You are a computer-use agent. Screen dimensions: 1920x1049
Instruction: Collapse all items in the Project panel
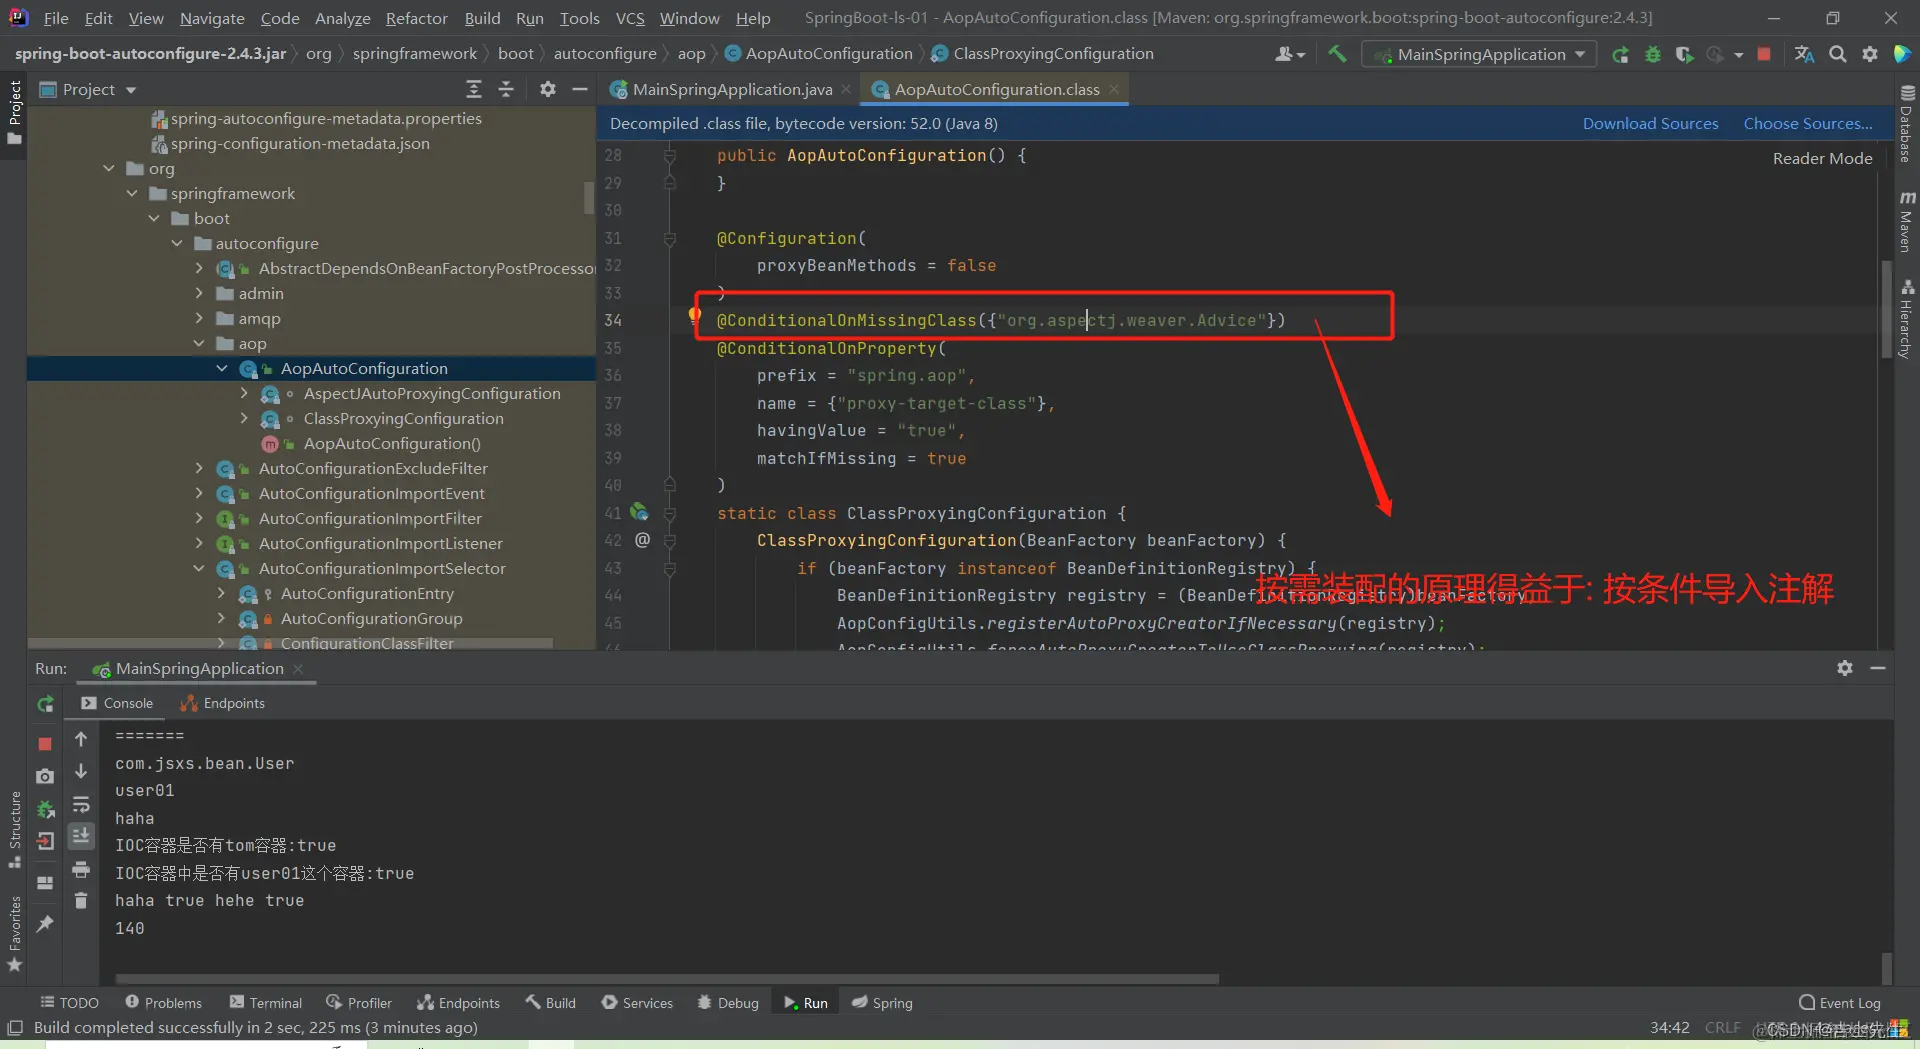(506, 89)
